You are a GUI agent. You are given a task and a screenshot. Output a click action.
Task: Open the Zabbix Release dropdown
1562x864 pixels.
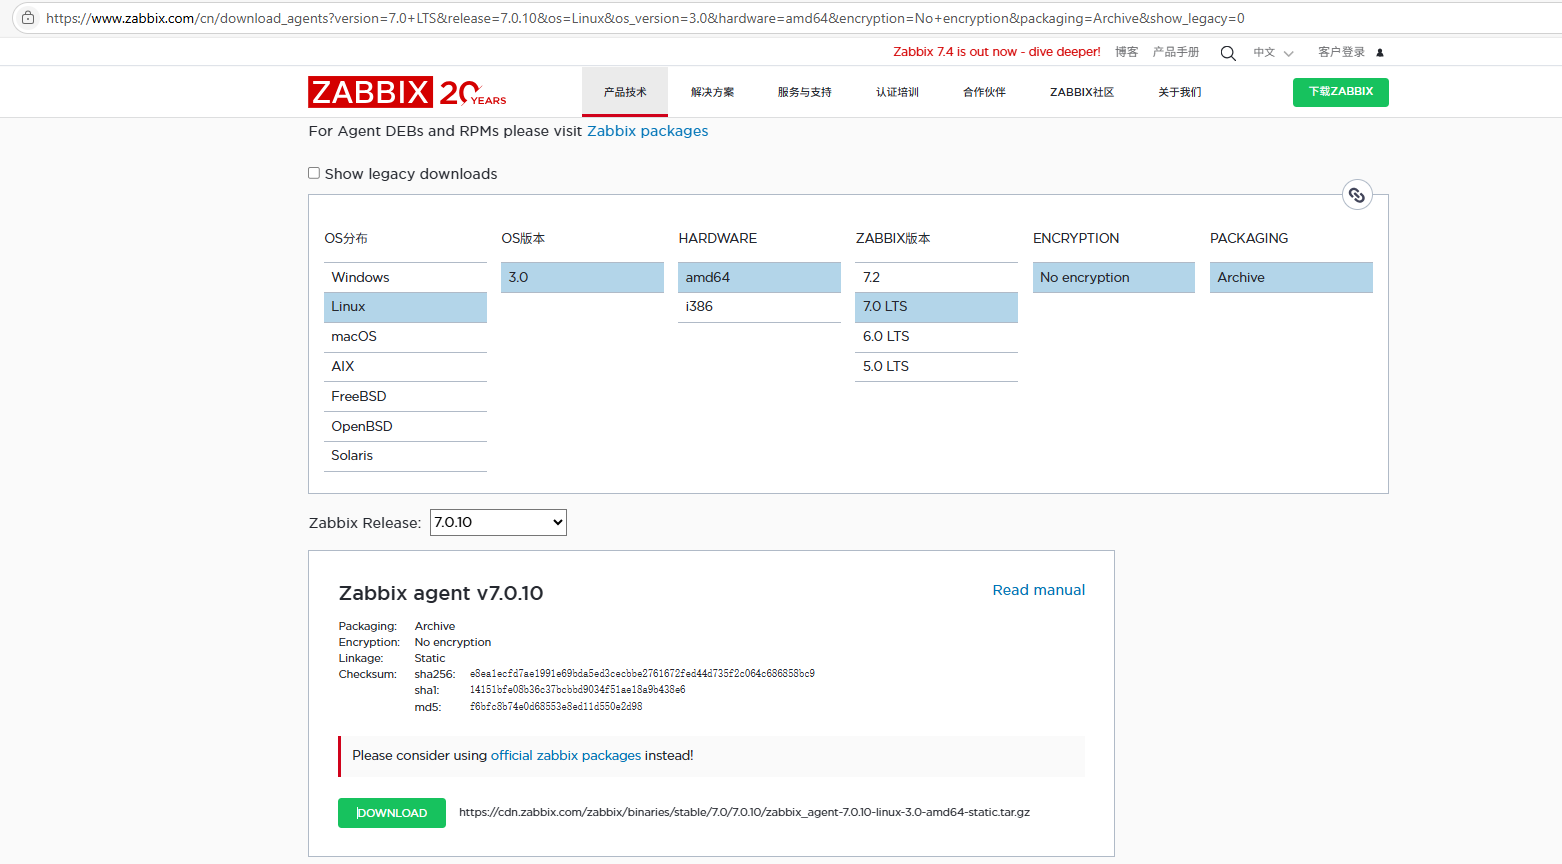[498, 522]
